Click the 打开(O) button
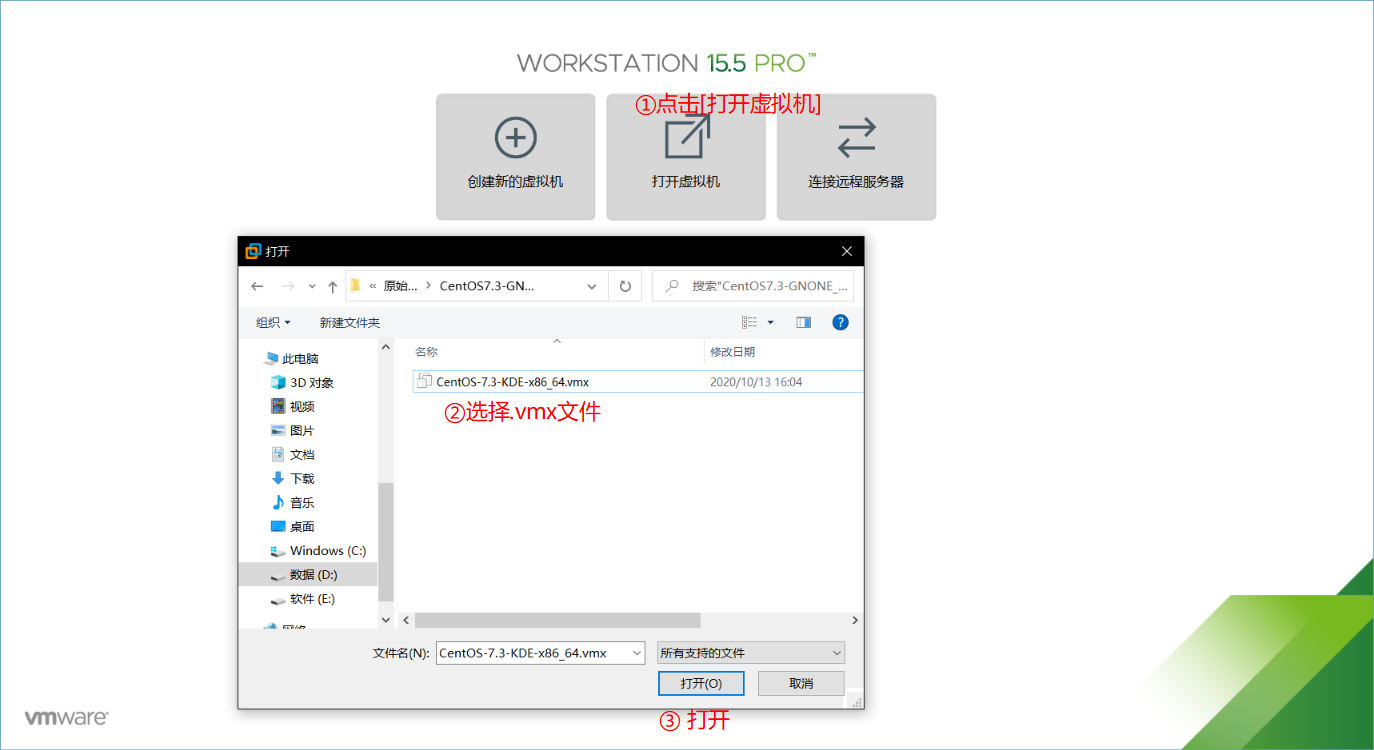1374x750 pixels. point(701,683)
